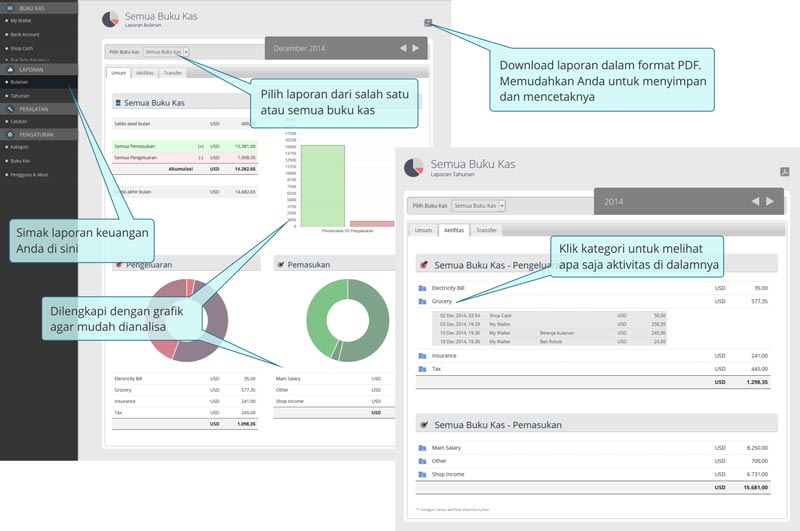Click checkmark icon beside Pemasukan in monthly report
This screenshot has width=800, height=531.
[280, 264]
